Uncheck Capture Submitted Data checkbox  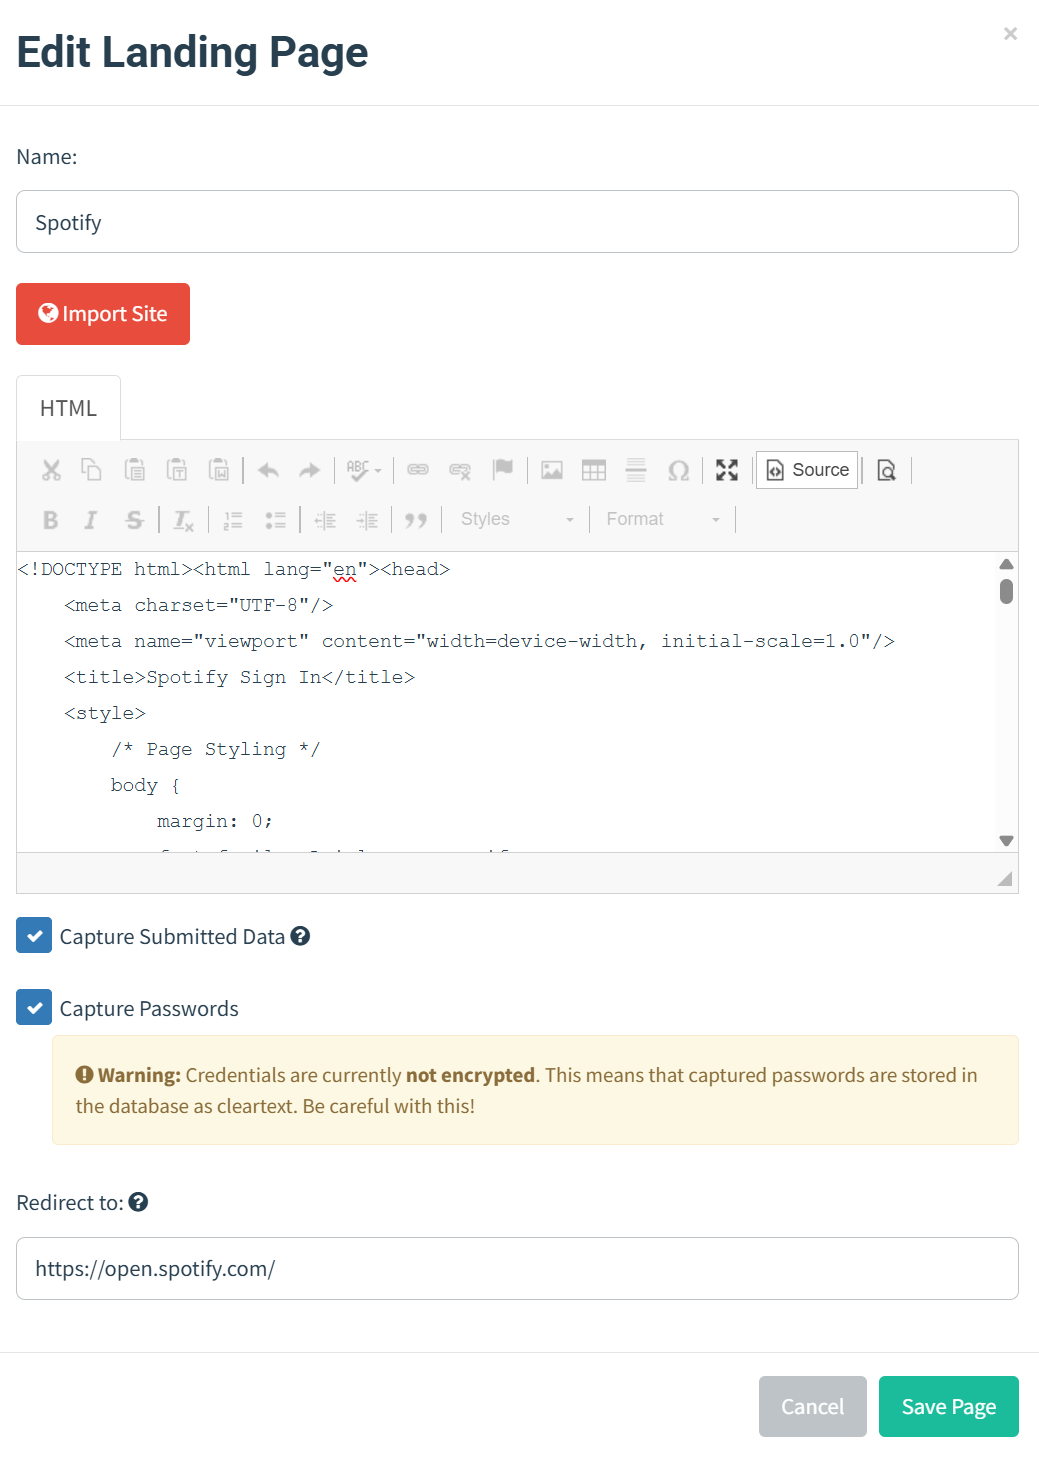tap(34, 936)
